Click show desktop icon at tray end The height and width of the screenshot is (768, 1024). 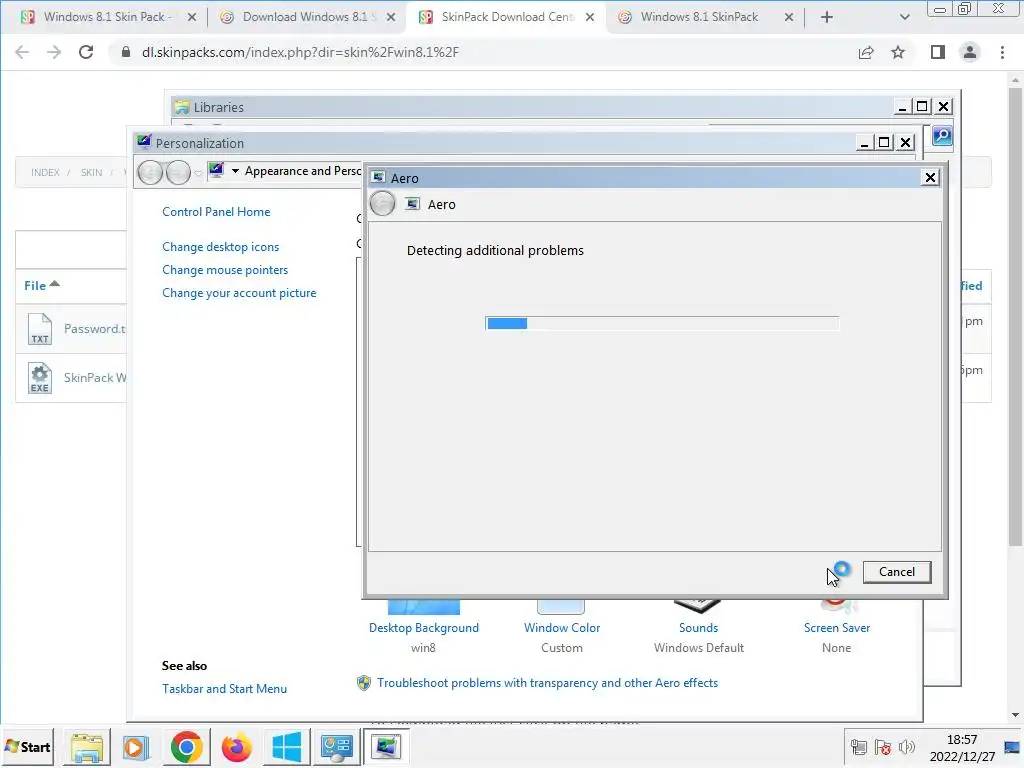point(1012,748)
